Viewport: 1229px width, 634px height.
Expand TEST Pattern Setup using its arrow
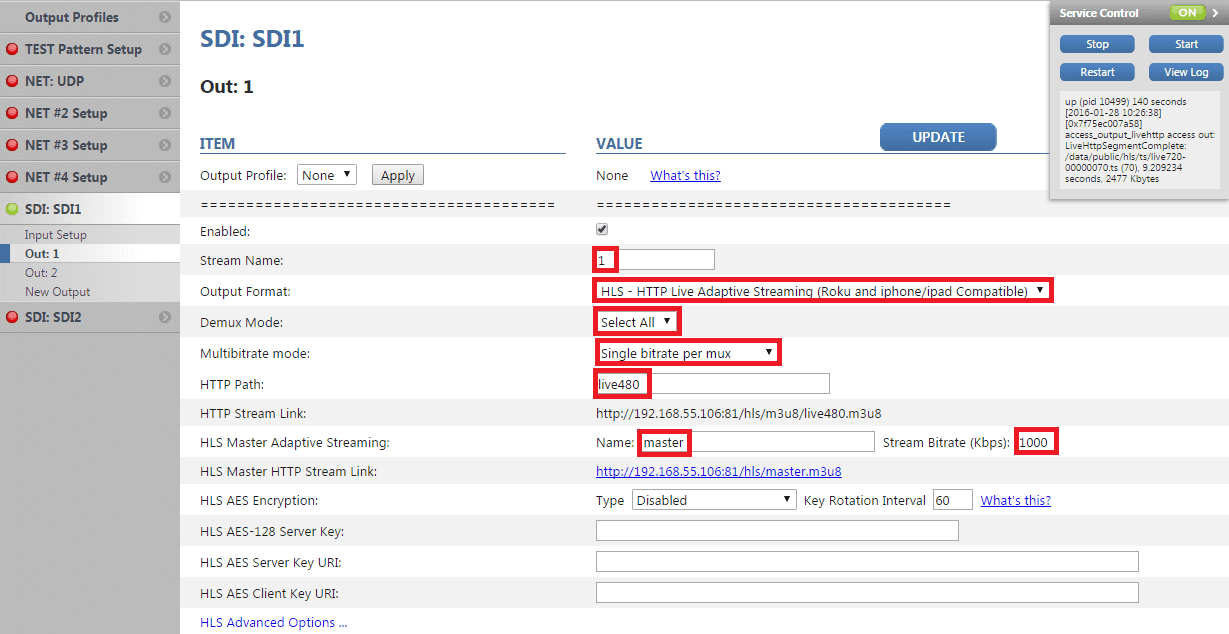(x=165, y=49)
